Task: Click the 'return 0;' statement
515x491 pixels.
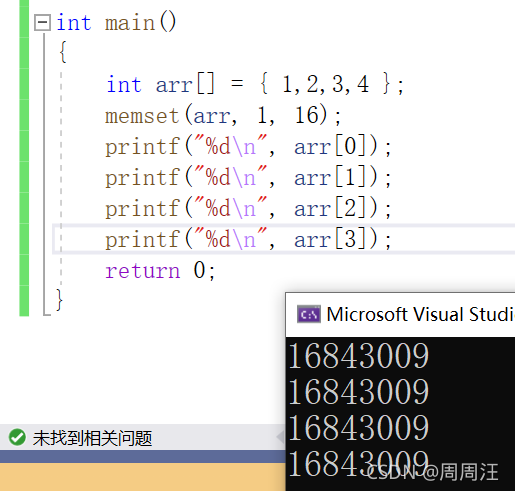Action: pos(160,270)
